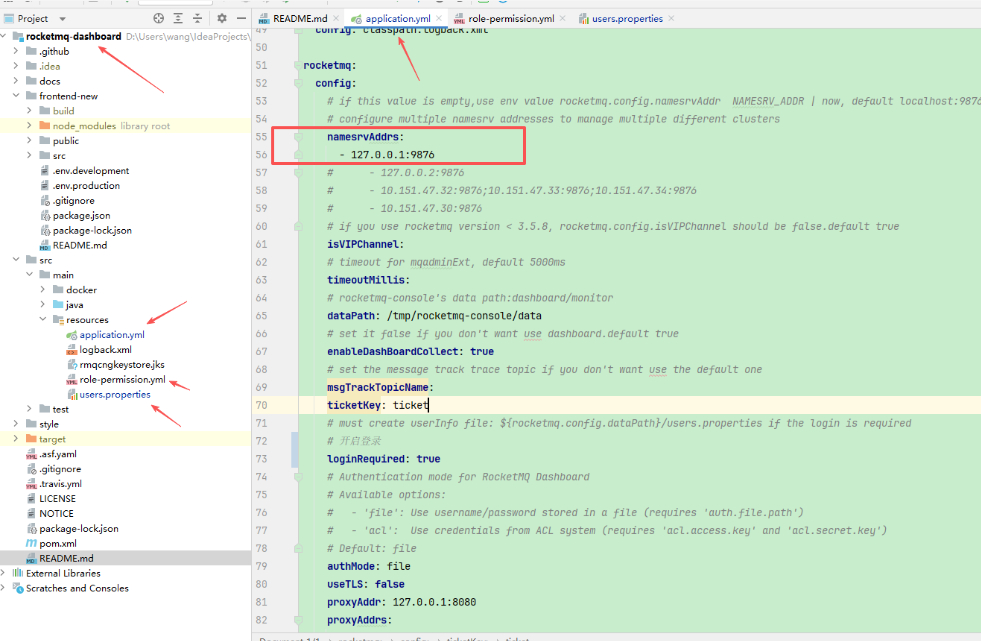Select .env.development file
The height and width of the screenshot is (641, 981).
91,171
